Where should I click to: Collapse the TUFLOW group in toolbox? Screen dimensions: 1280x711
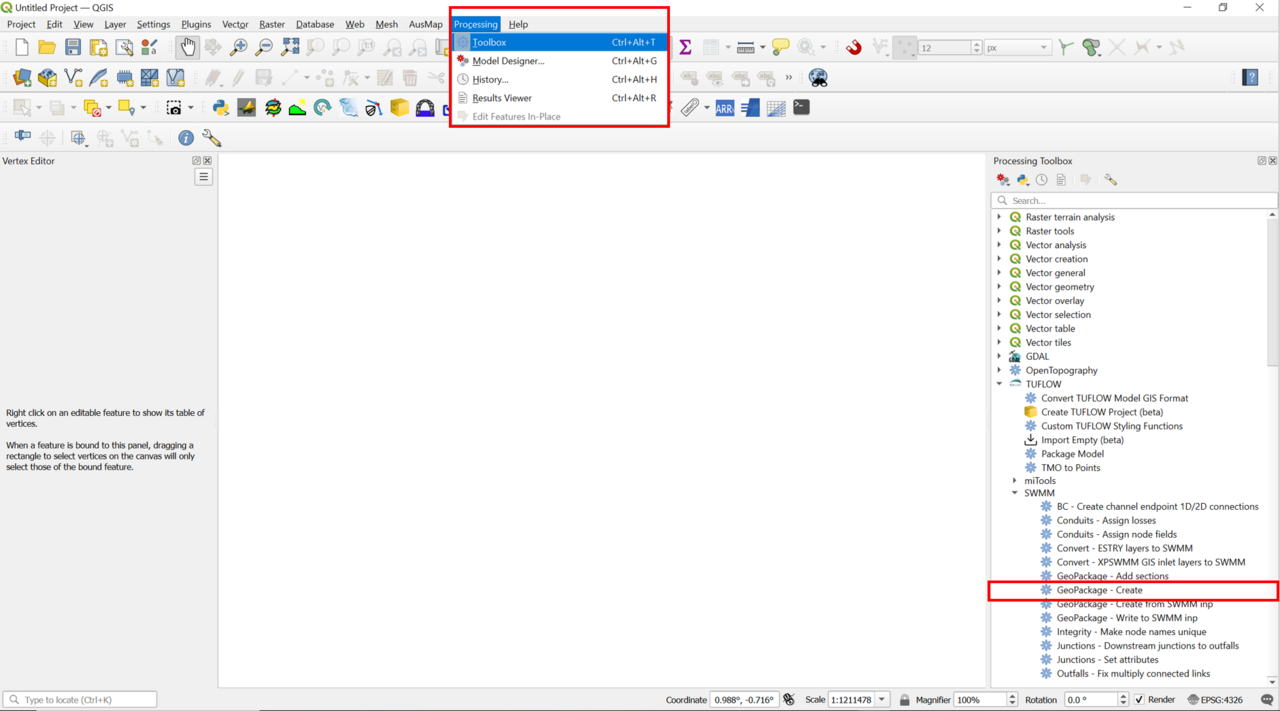point(999,384)
